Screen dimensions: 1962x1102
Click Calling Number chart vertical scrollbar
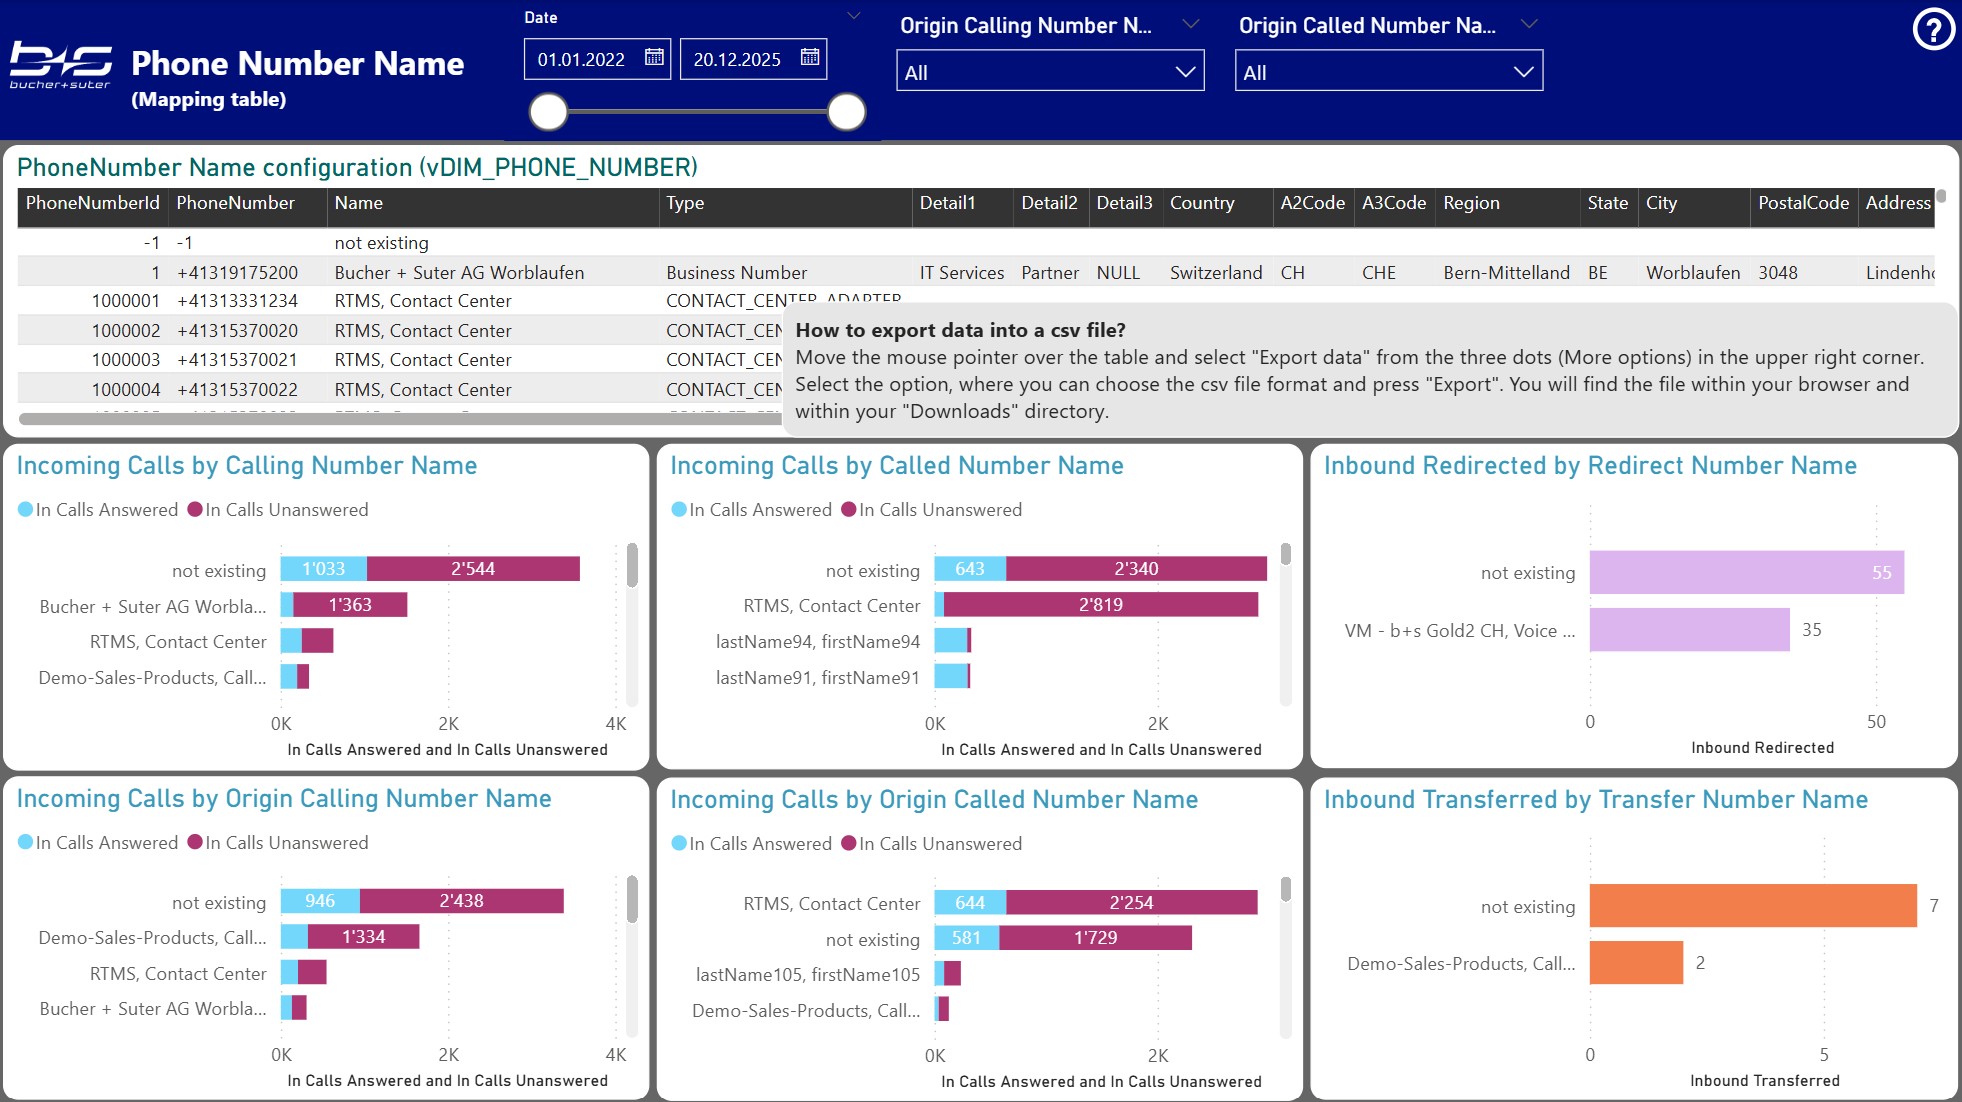(632, 565)
